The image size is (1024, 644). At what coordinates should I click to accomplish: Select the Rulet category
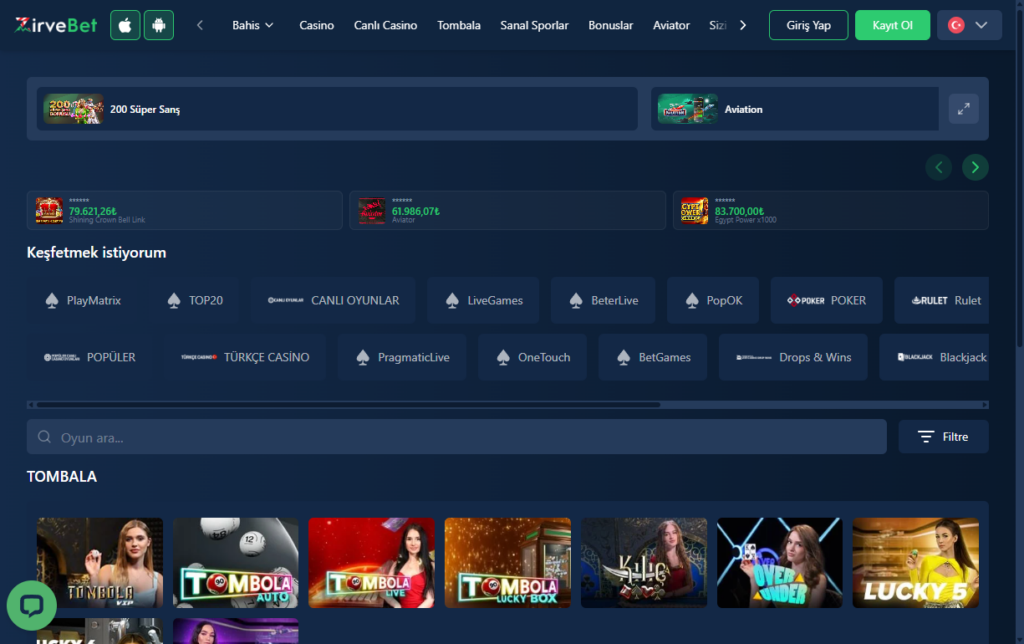click(942, 300)
